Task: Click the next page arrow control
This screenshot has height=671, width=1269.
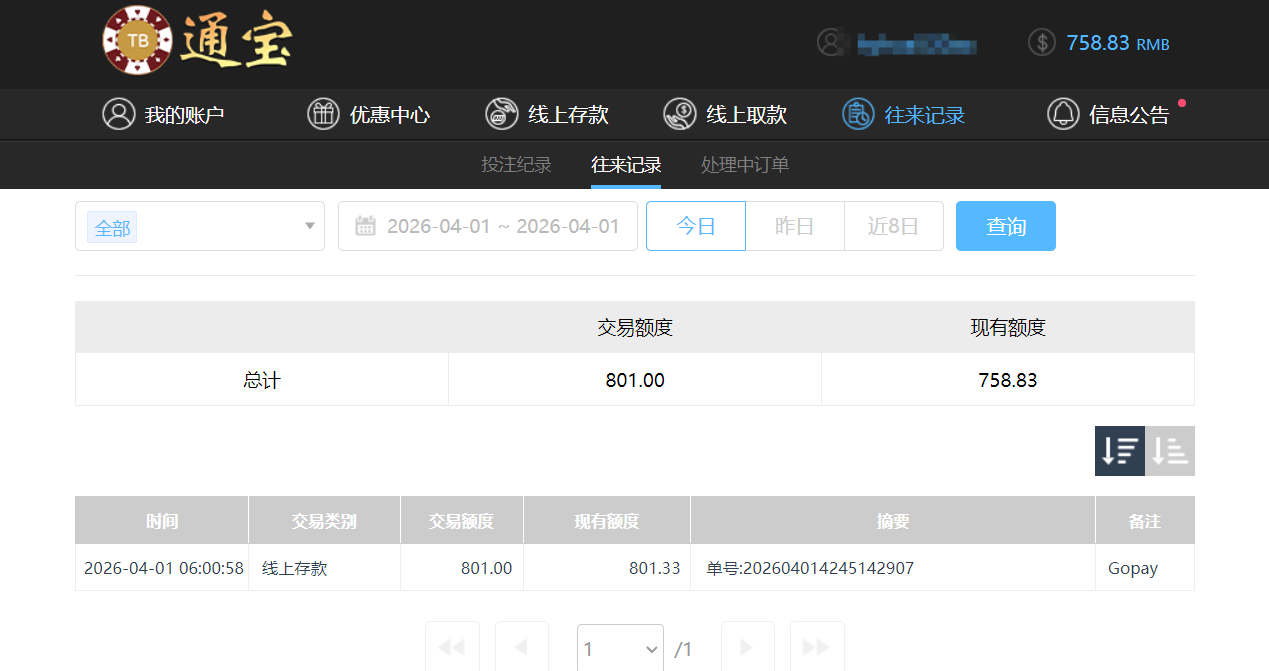Action: [747, 648]
